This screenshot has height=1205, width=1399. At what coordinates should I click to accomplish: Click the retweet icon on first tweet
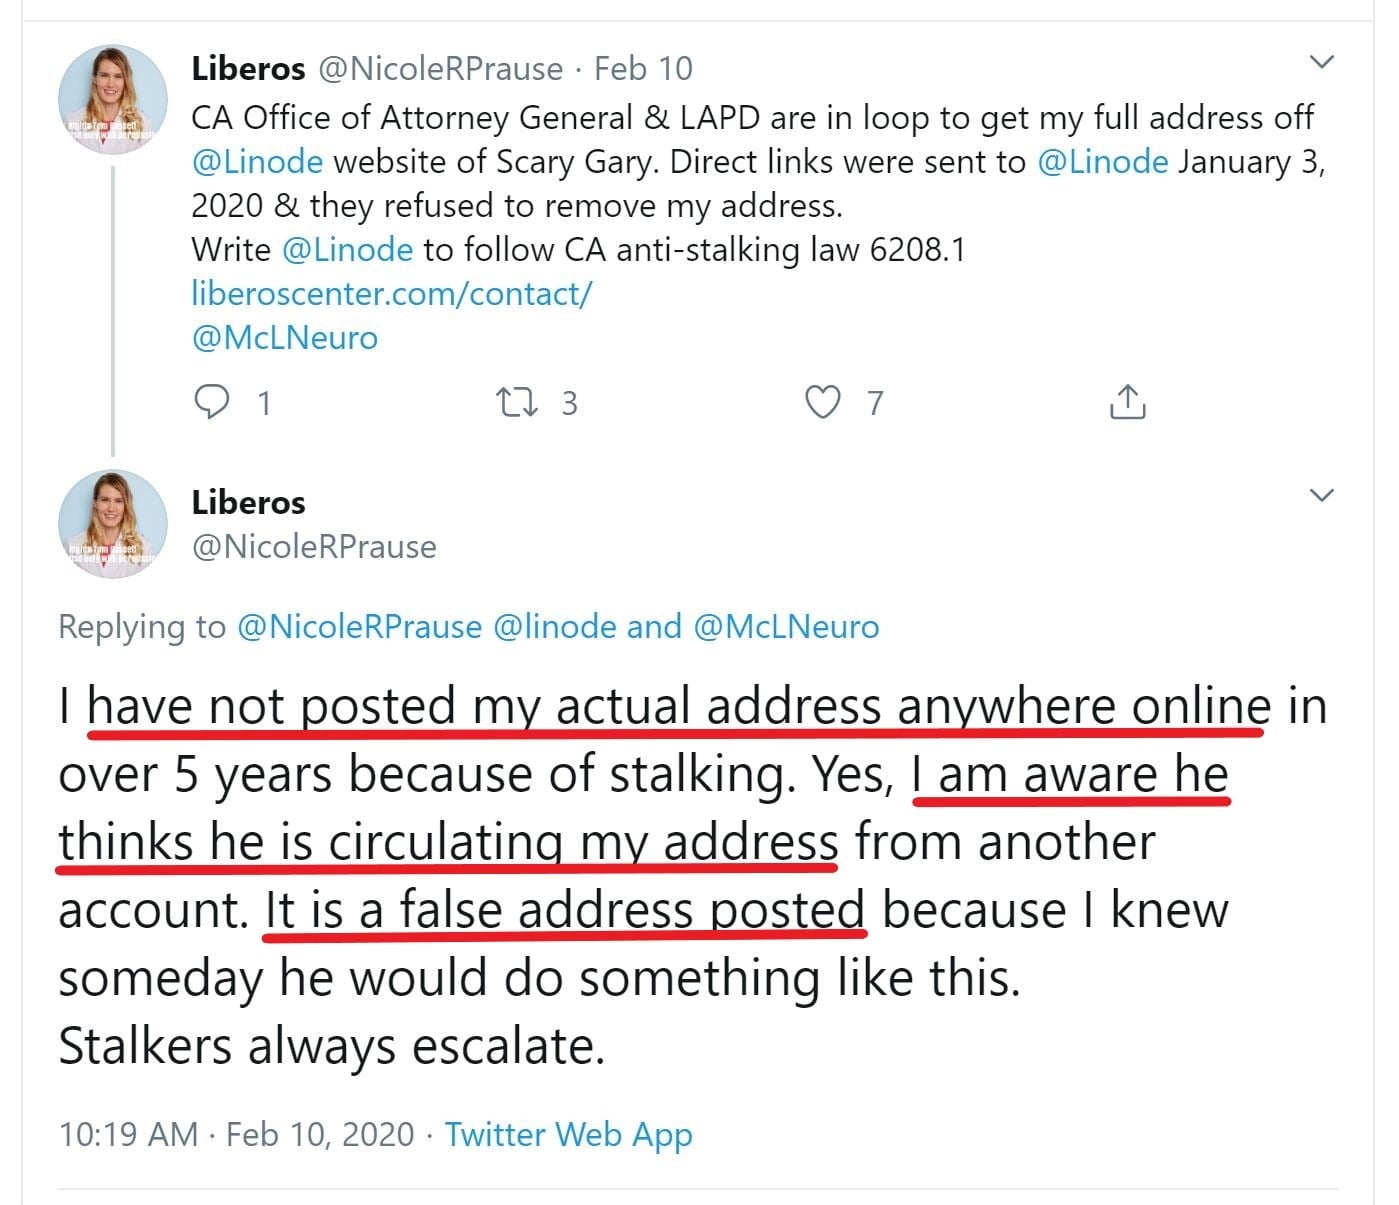pos(517,402)
